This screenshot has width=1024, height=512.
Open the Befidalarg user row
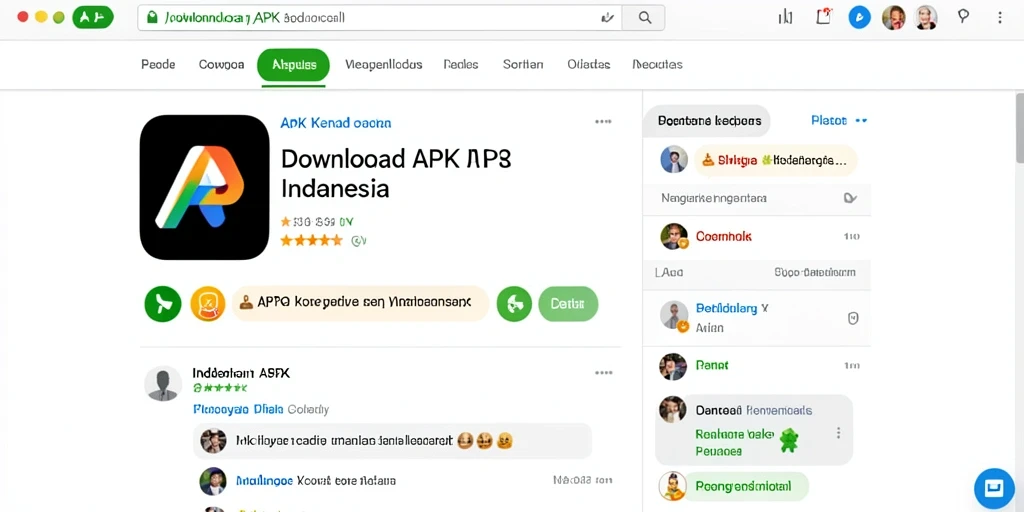click(x=756, y=318)
